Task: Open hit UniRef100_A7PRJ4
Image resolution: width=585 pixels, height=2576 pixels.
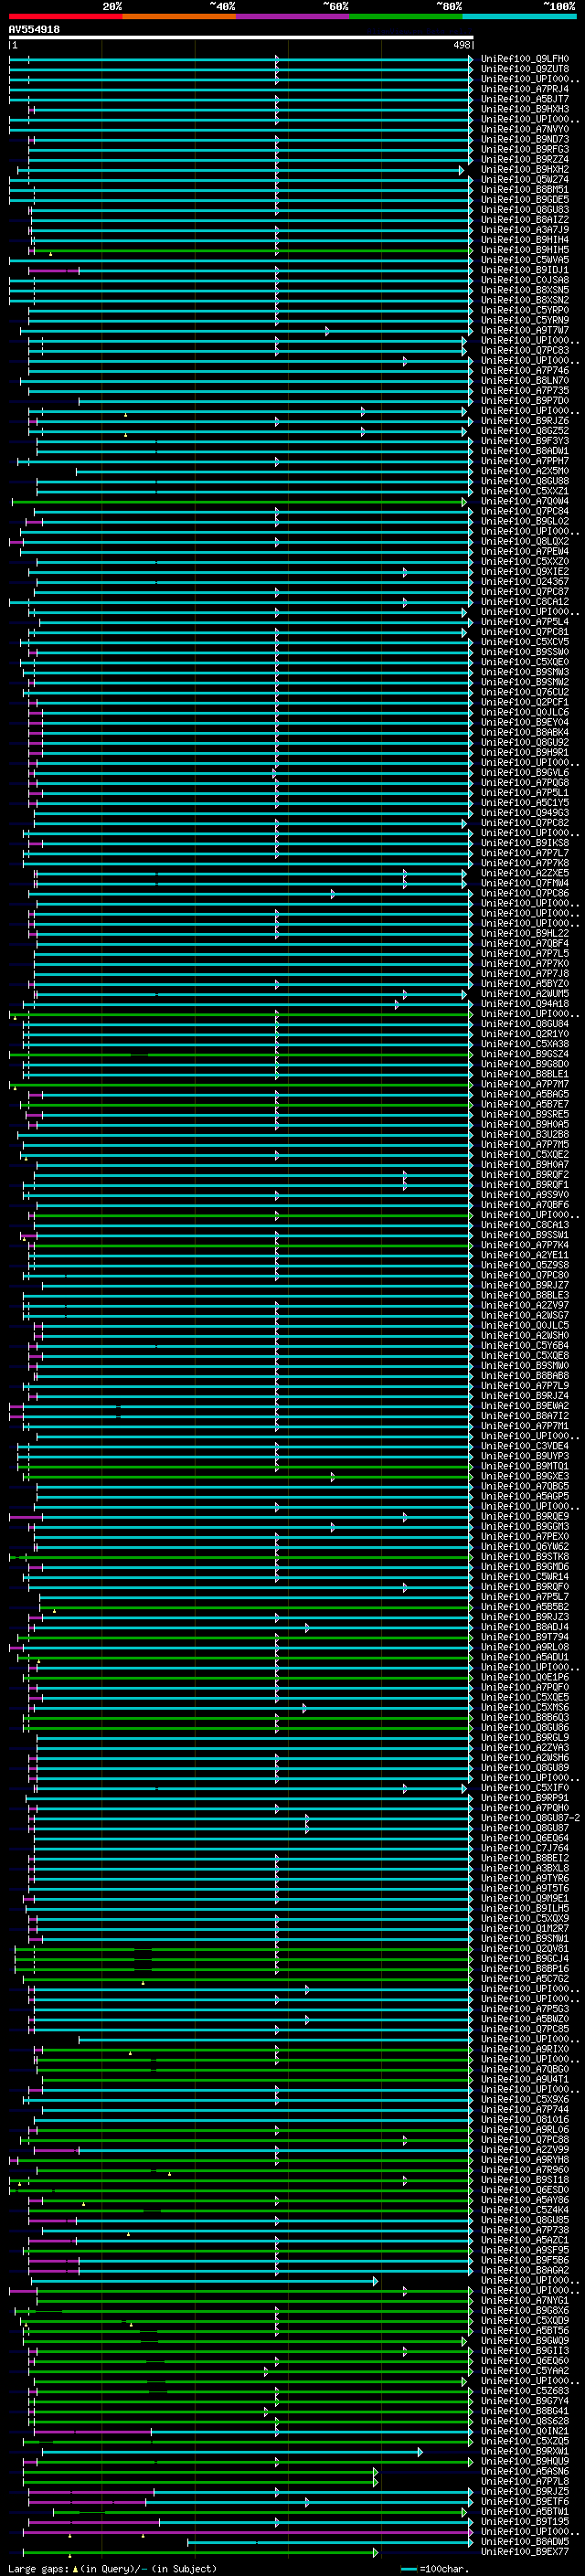Action: (524, 89)
